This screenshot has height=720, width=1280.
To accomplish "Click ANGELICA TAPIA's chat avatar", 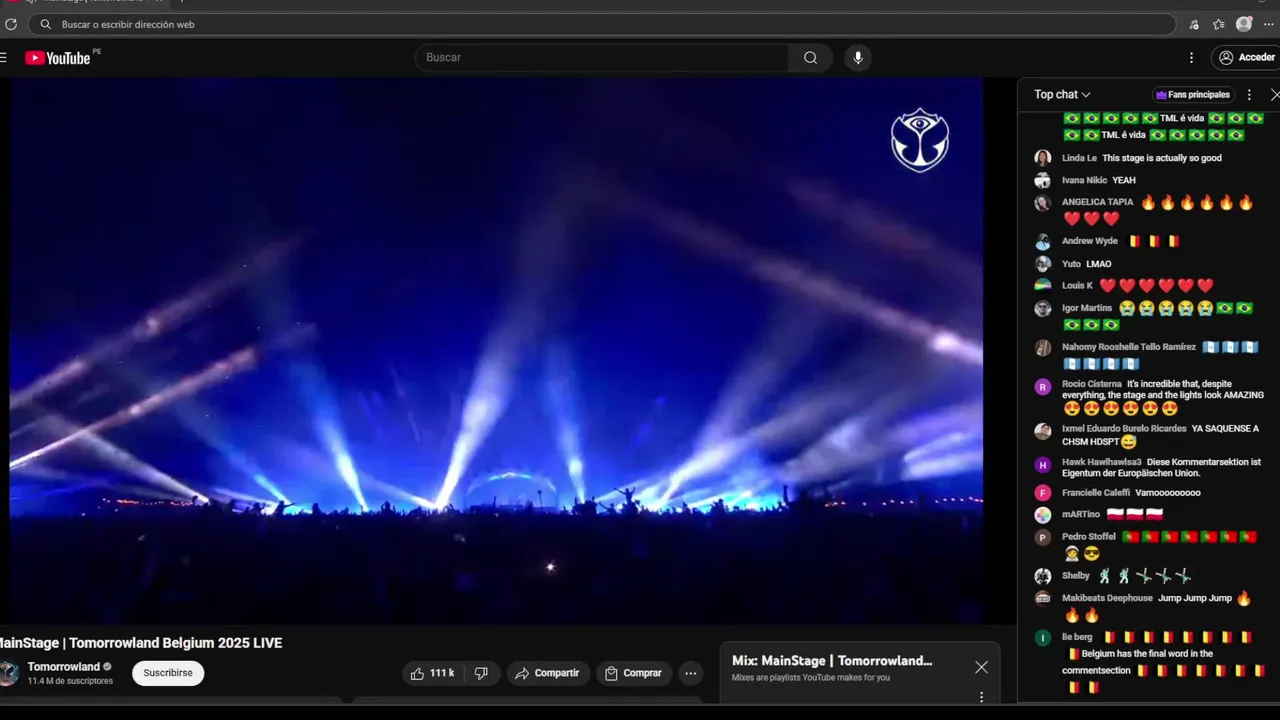I will pyautogui.click(x=1042, y=202).
